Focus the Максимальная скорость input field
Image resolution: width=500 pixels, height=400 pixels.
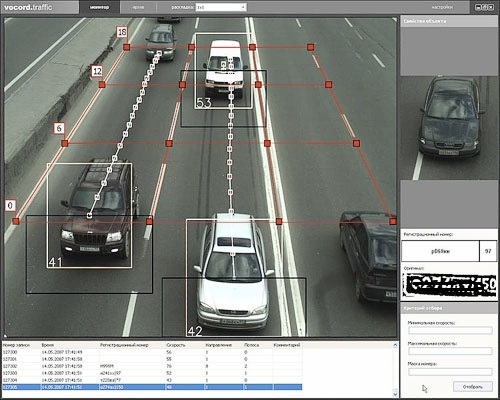point(450,351)
